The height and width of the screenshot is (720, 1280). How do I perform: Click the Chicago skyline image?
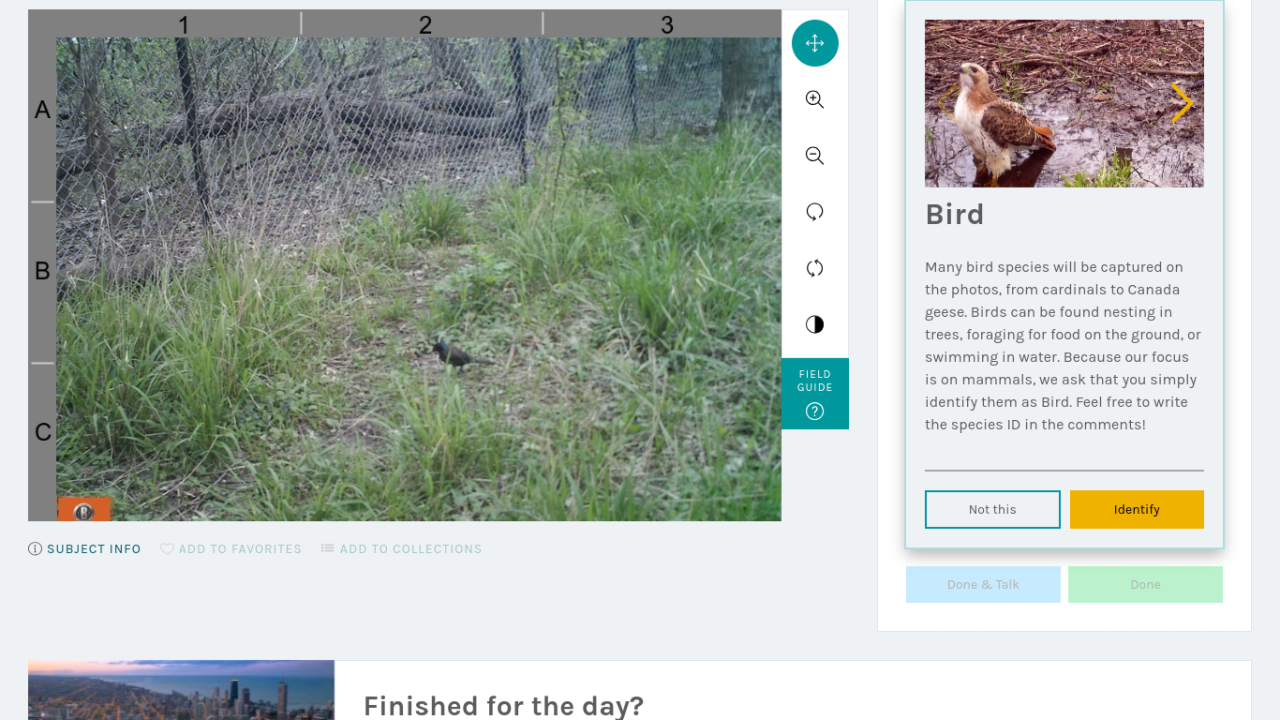[x=181, y=690]
